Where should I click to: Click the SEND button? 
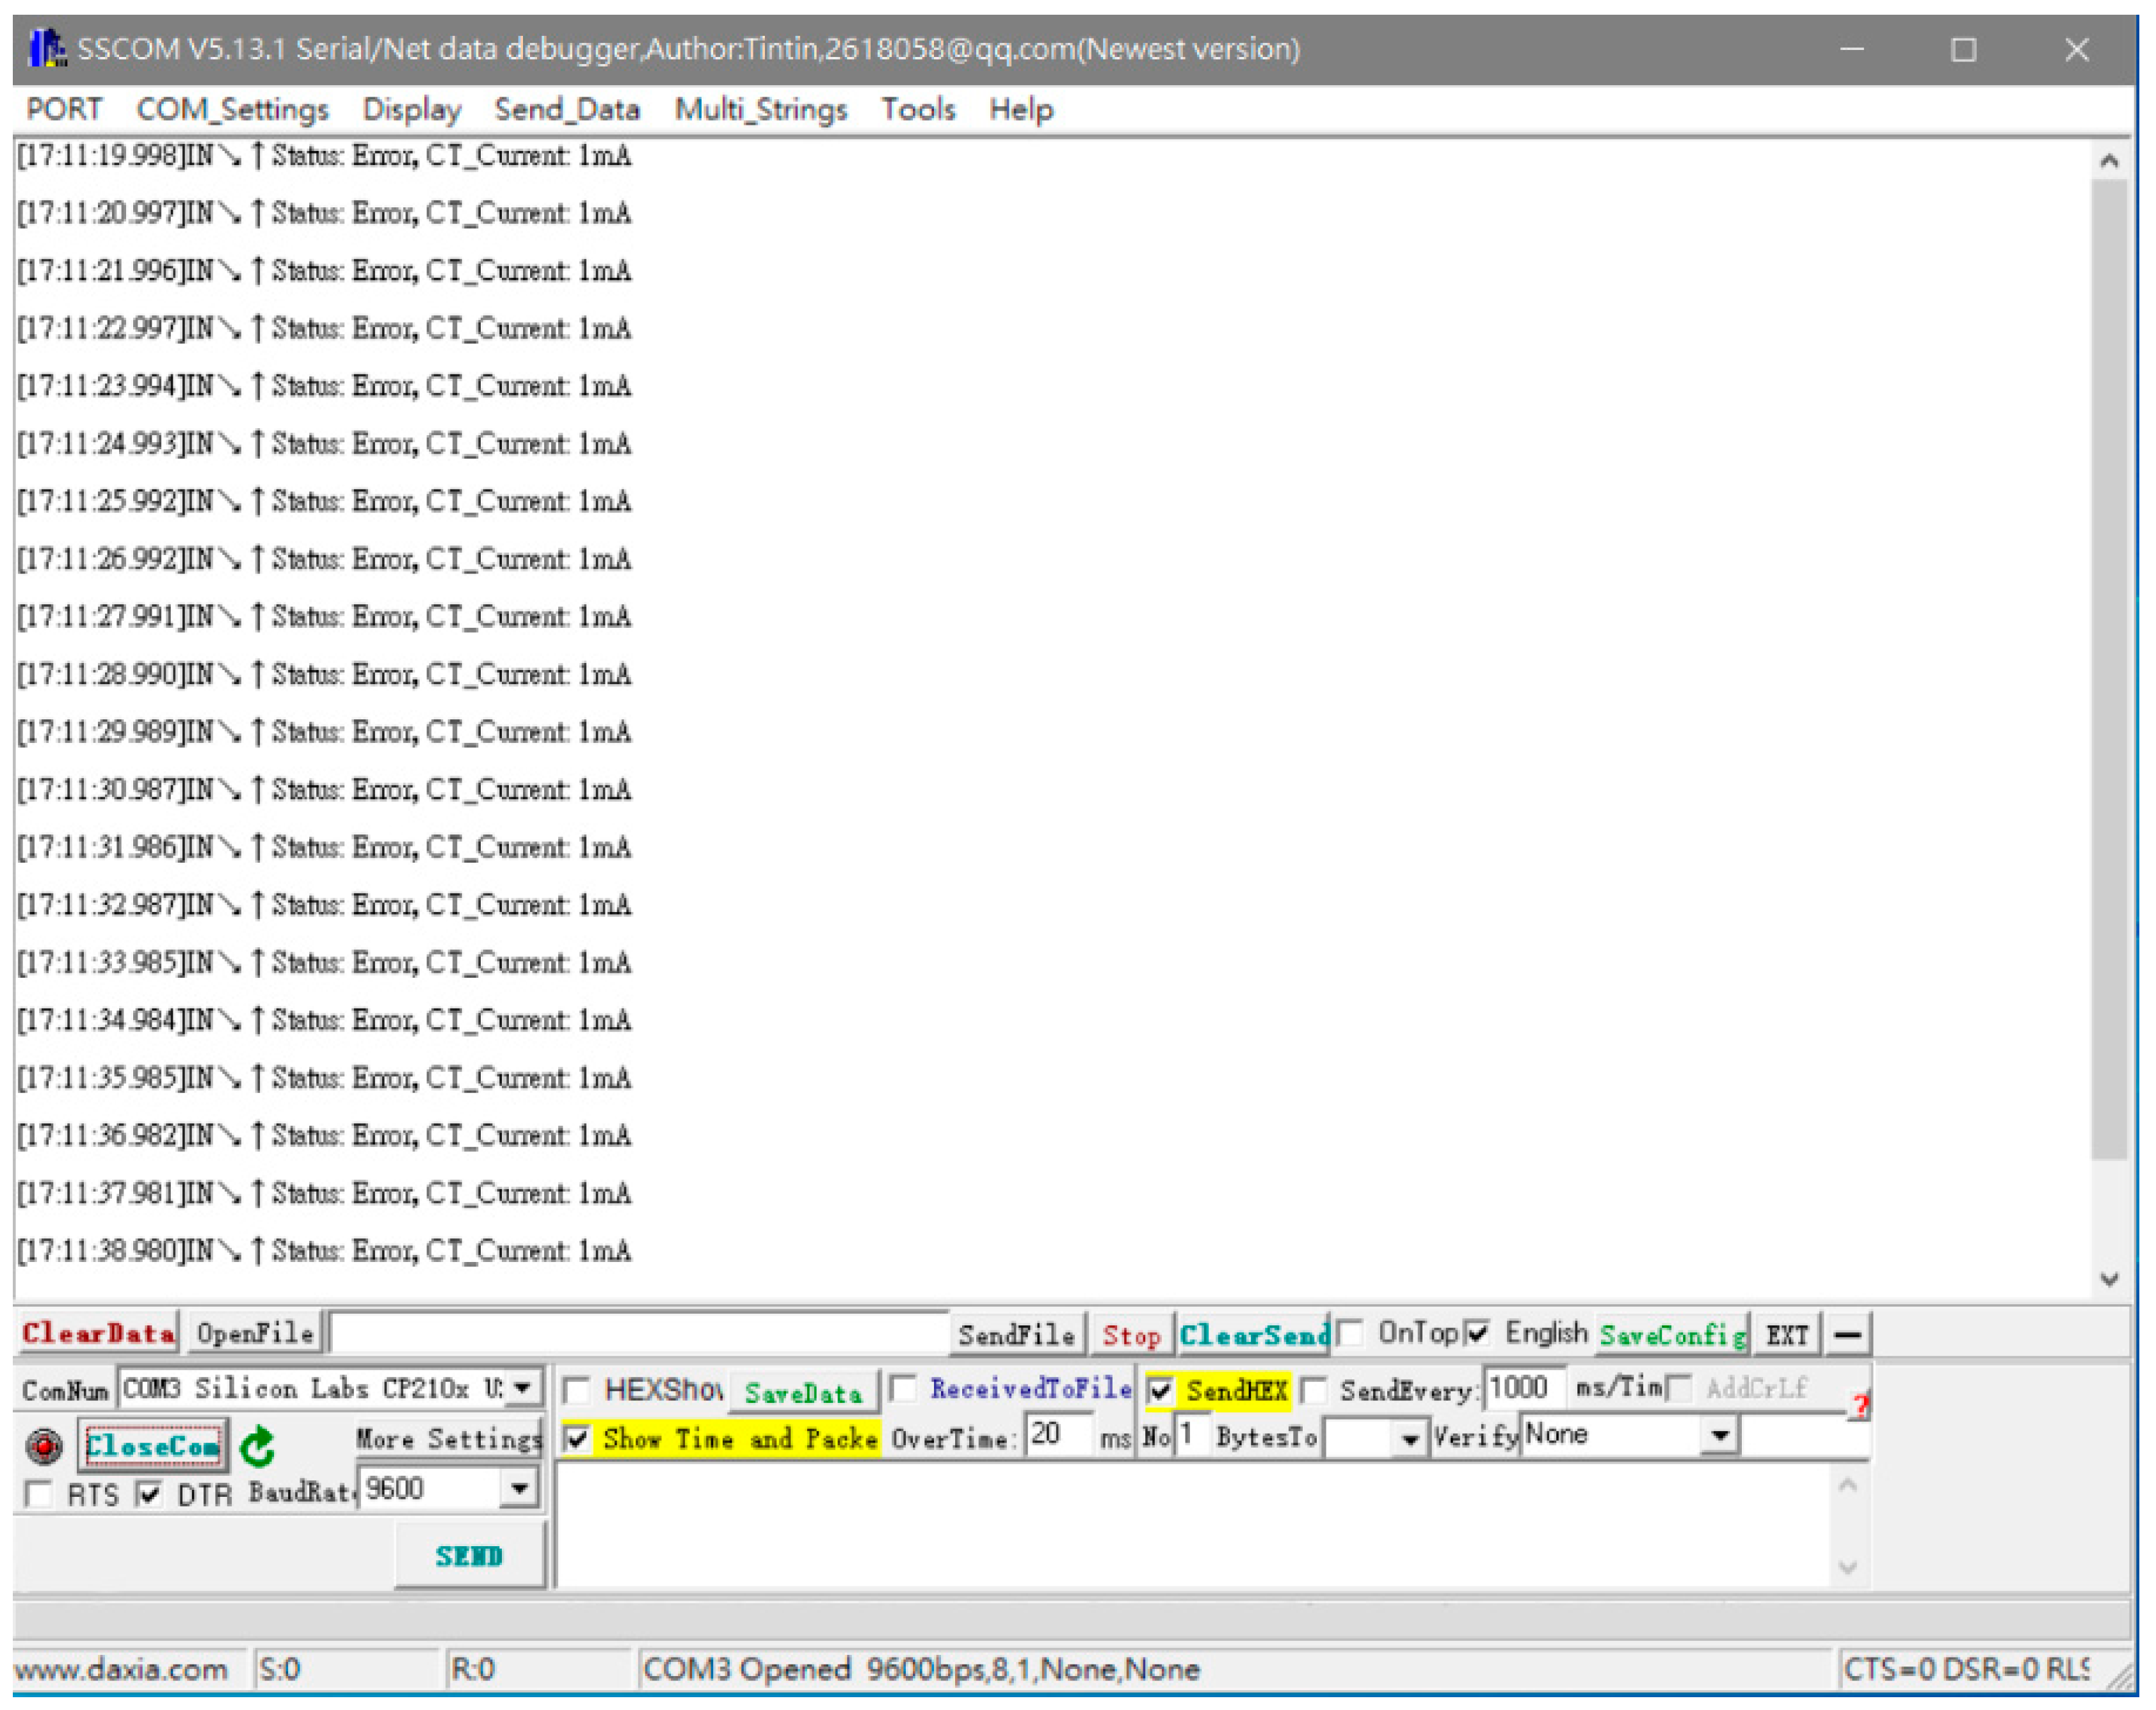click(469, 1555)
